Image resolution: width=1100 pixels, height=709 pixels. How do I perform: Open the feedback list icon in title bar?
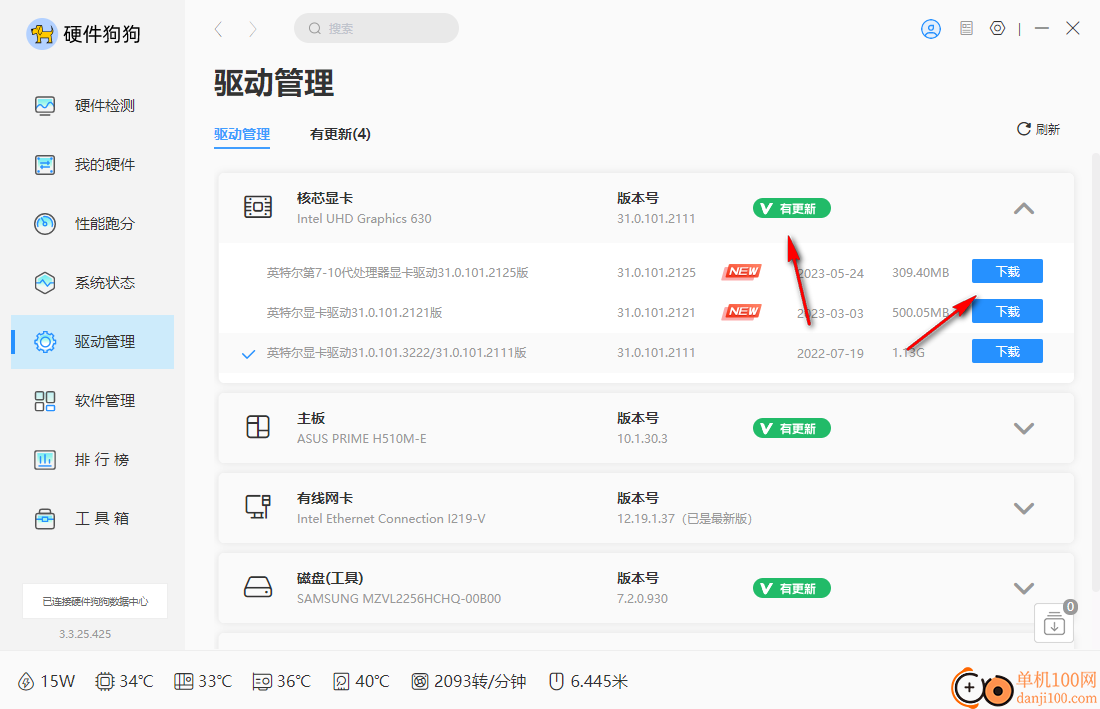tap(966, 28)
